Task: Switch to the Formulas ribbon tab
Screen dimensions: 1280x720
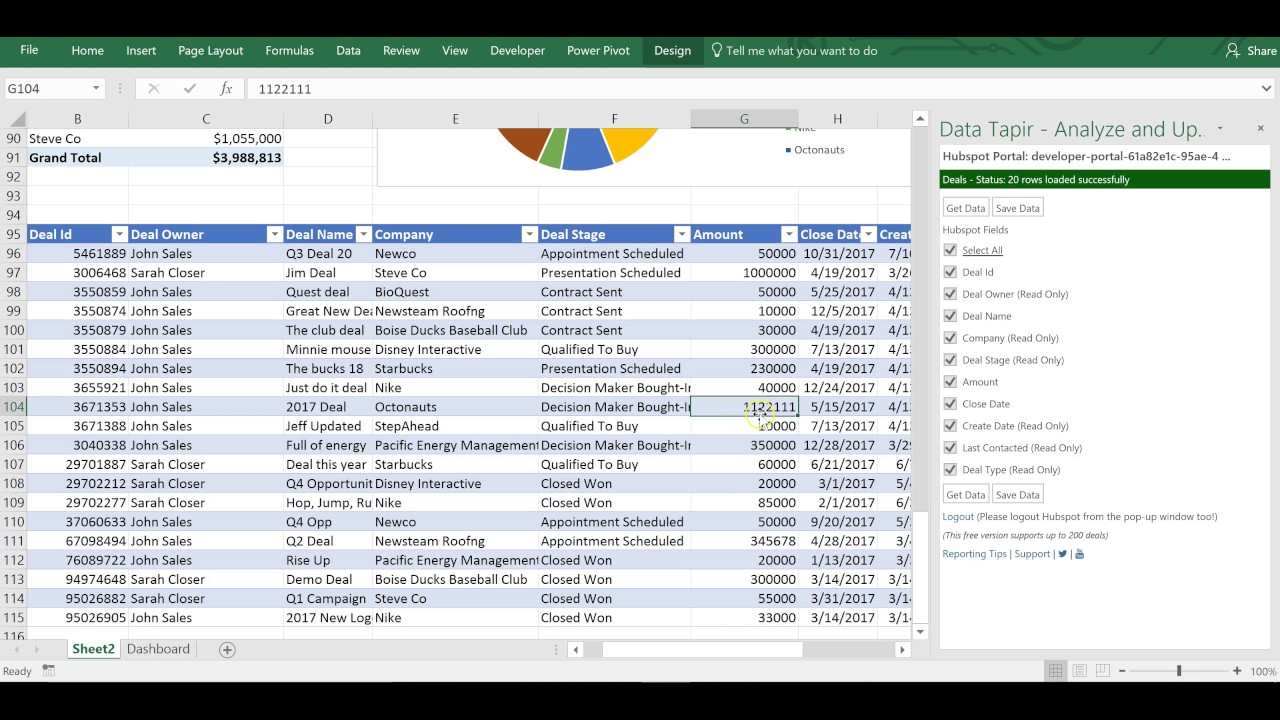Action: [289, 50]
